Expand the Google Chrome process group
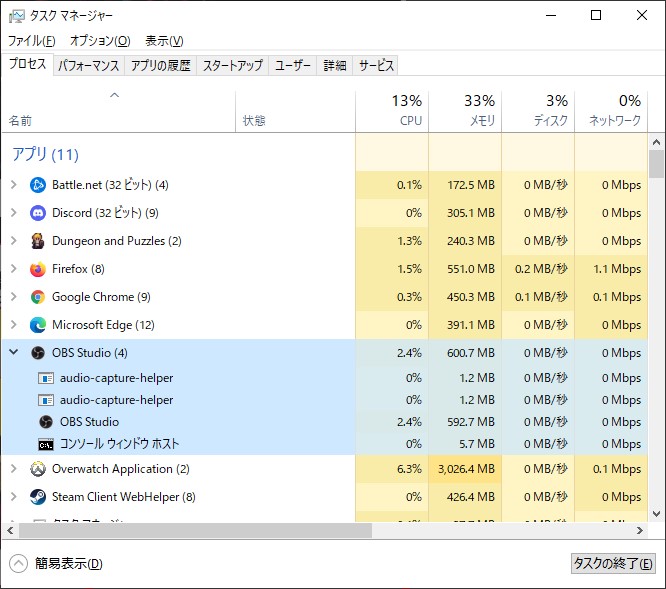This screenshot has width=666, height=589. click(14, 297)
